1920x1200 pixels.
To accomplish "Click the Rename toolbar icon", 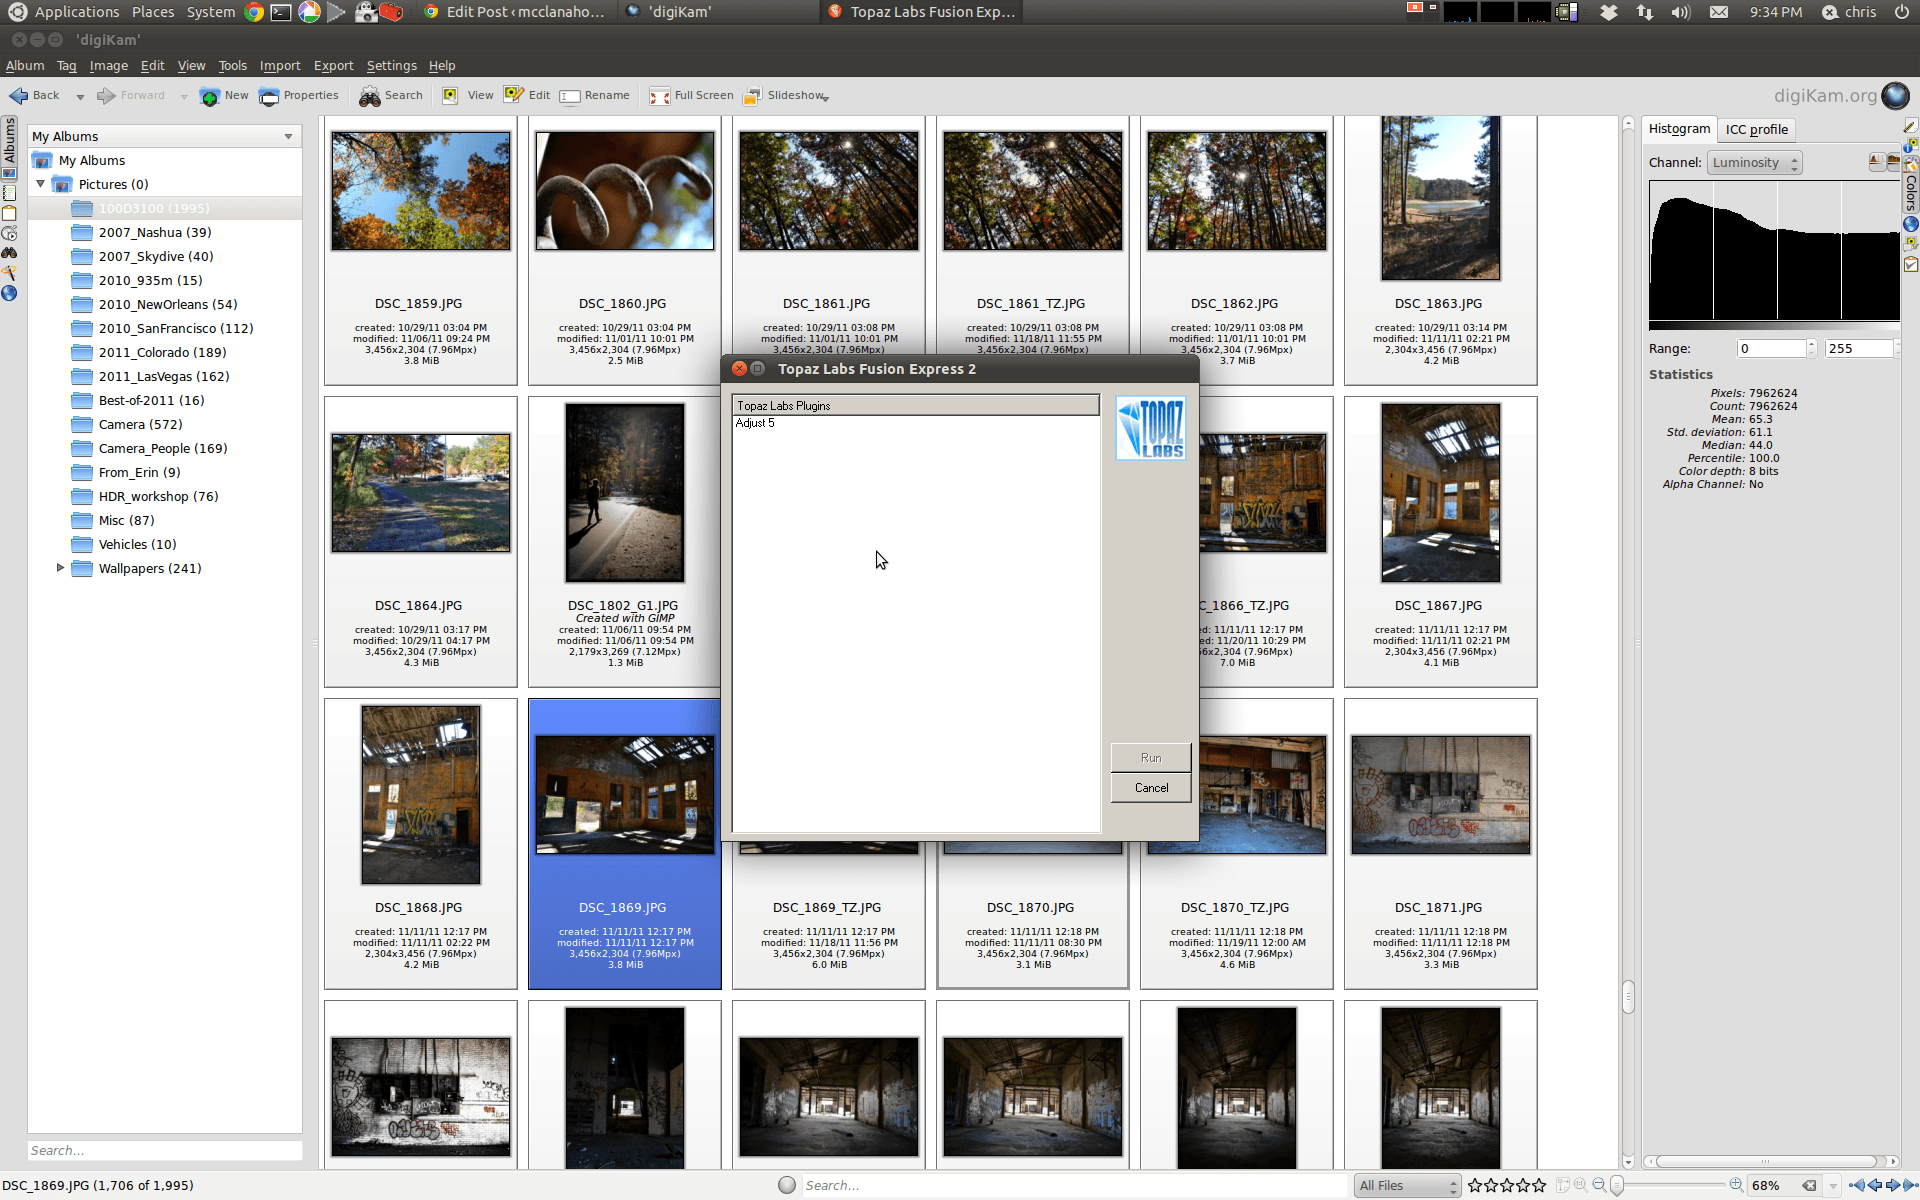I will [x=570, y=96].
